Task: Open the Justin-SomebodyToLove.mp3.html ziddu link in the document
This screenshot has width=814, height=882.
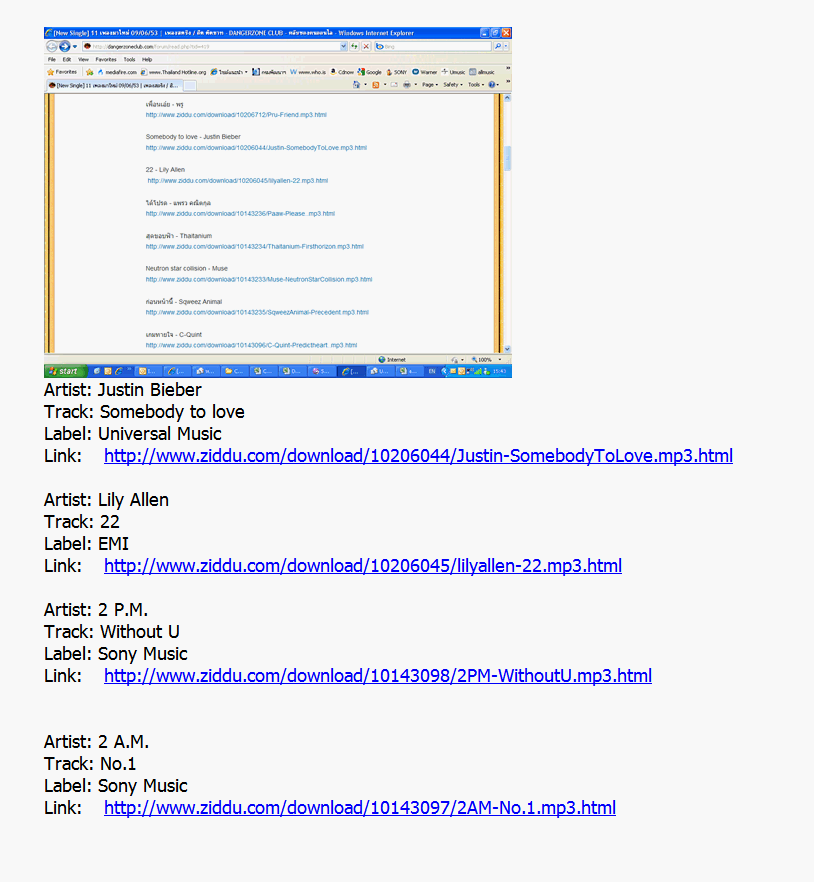Action: coord(418,456)
